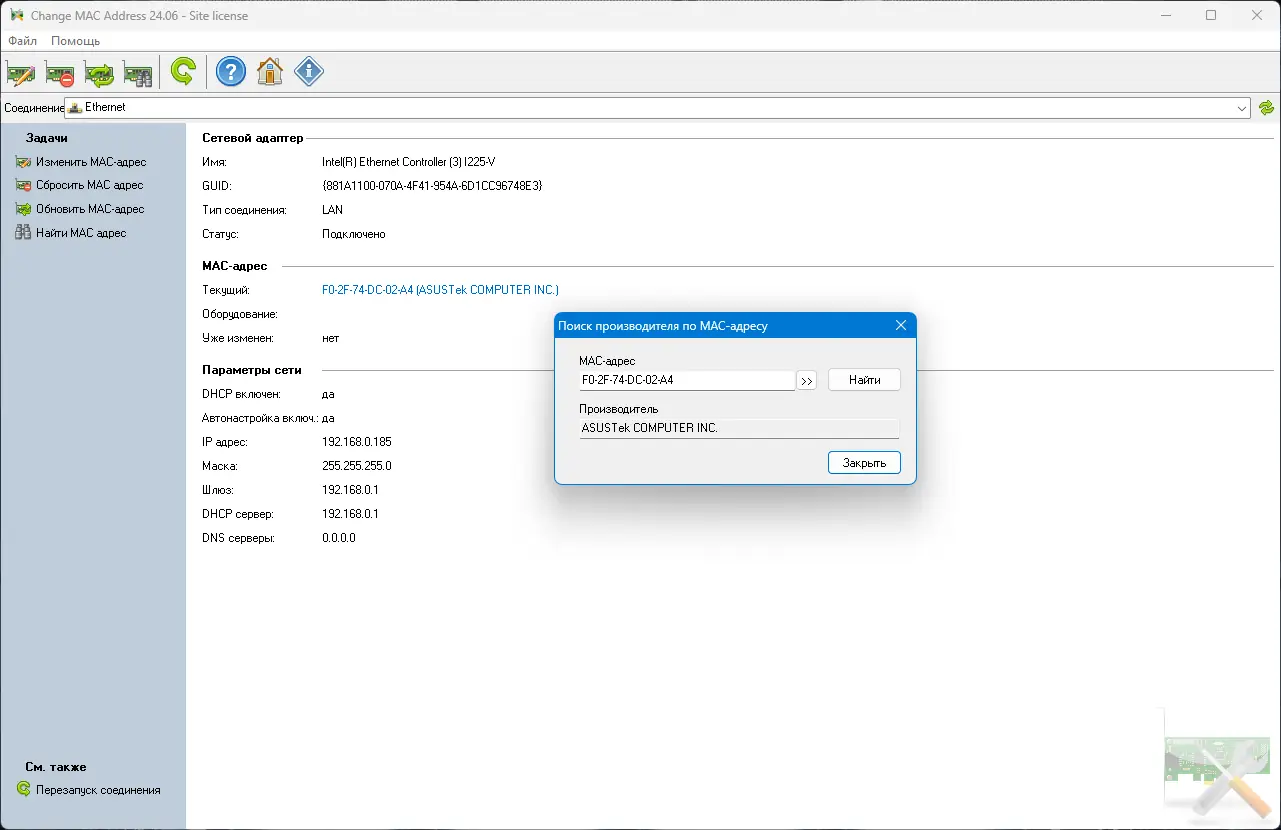Click the DHCP сервер value 192.168.0.1

pyautogui.click(x=350, y=514)
